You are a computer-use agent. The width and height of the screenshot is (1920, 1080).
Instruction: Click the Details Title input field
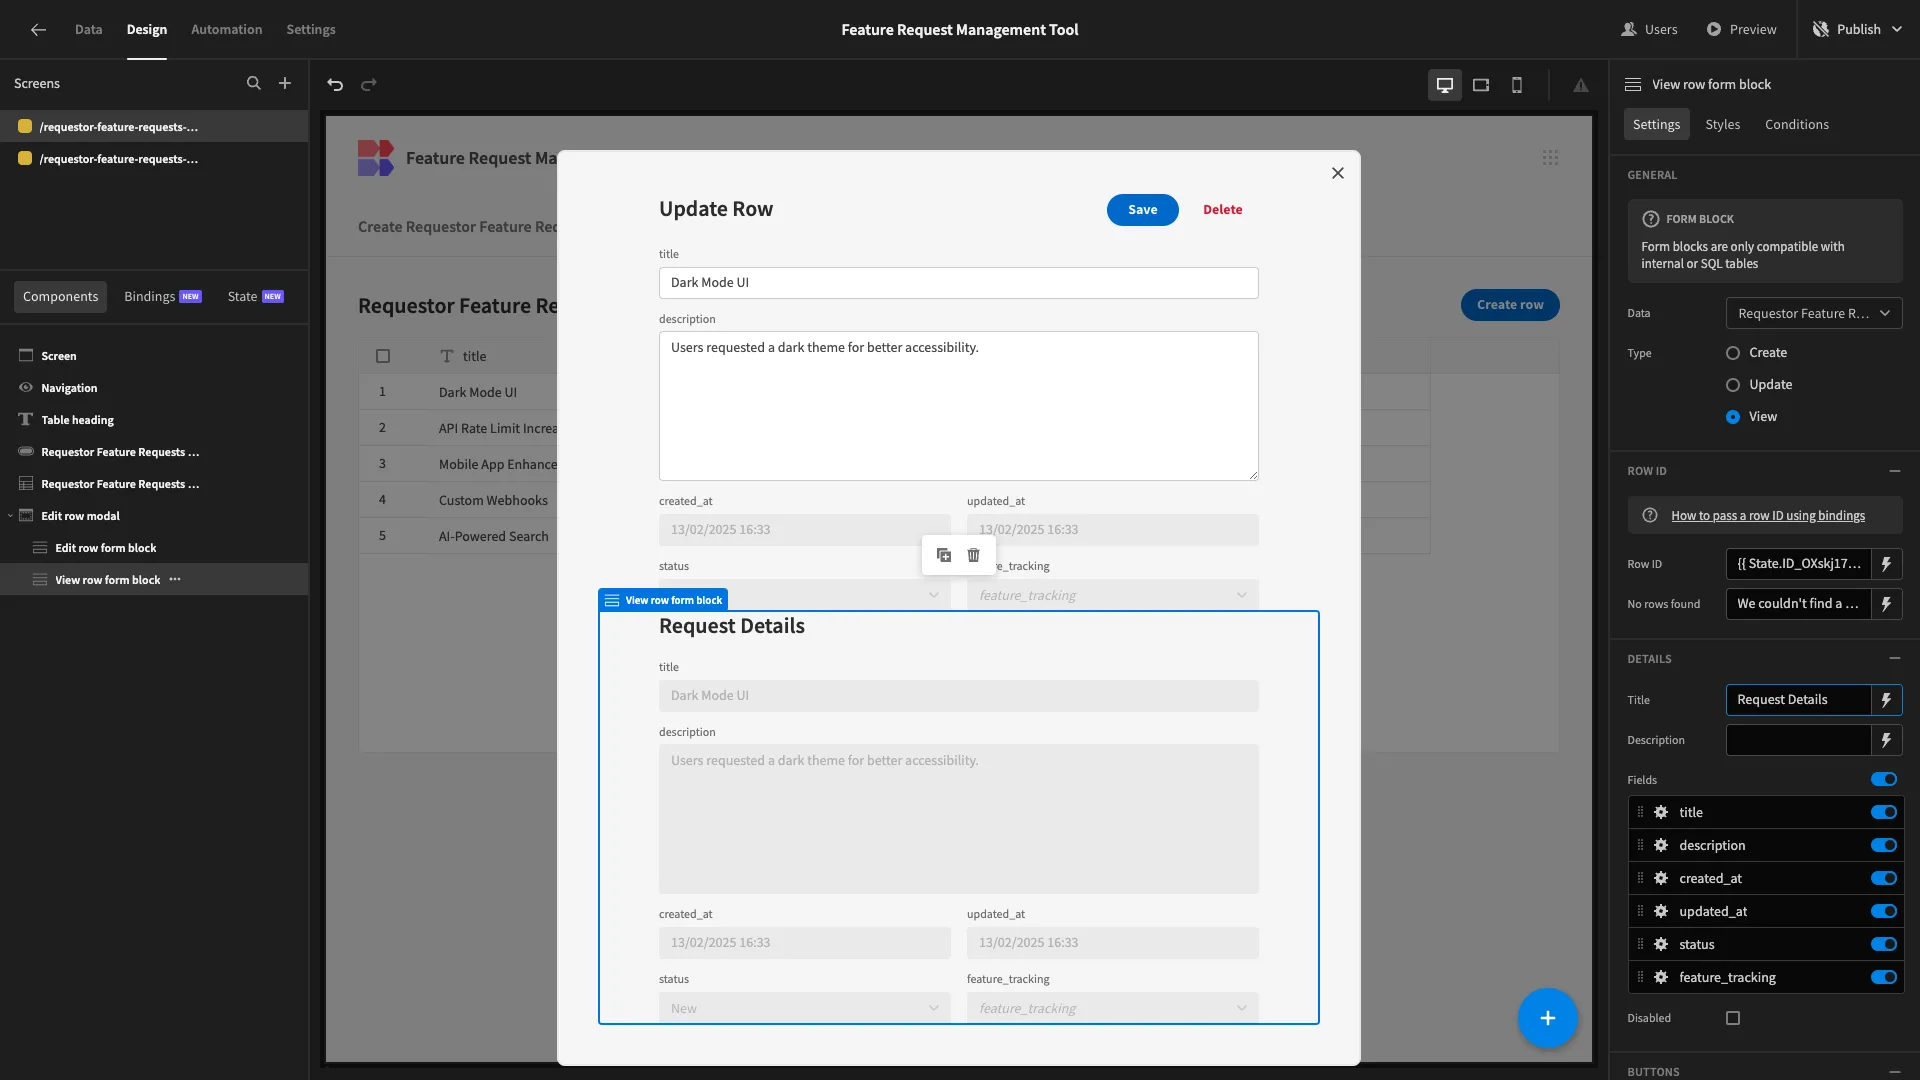coord(1798,700)
